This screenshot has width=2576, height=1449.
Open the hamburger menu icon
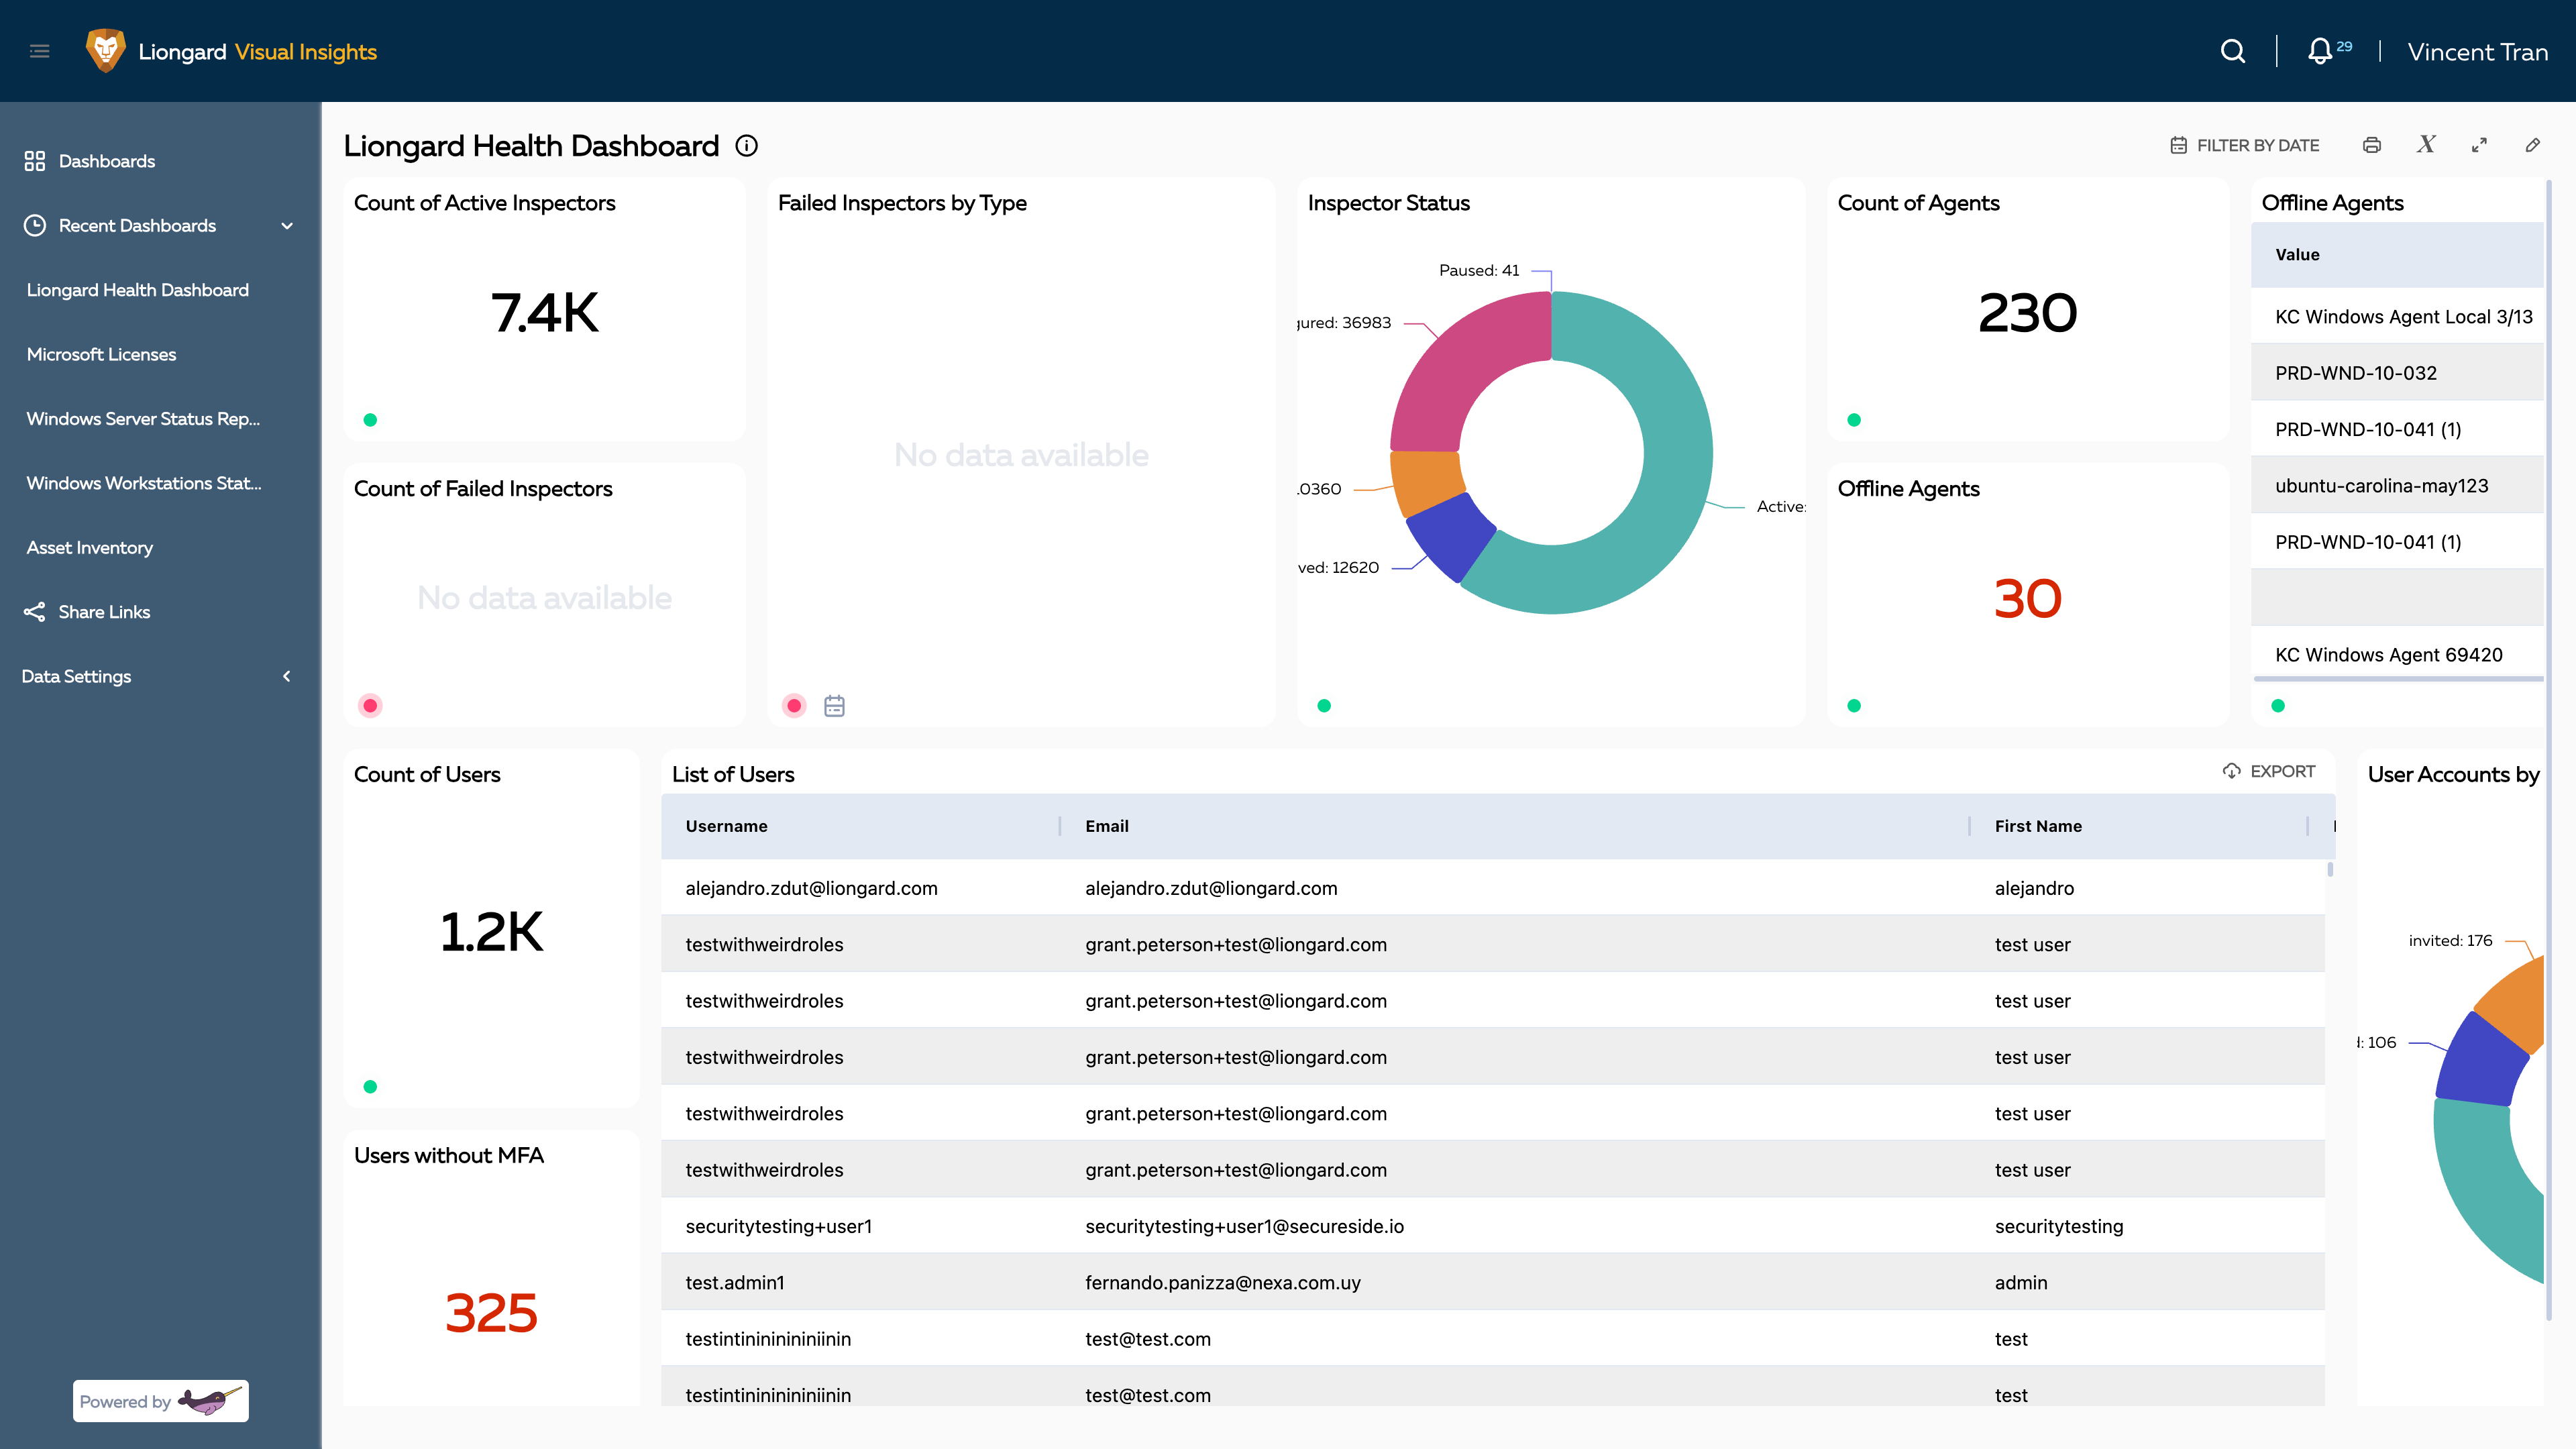click(x=40, y=51)
